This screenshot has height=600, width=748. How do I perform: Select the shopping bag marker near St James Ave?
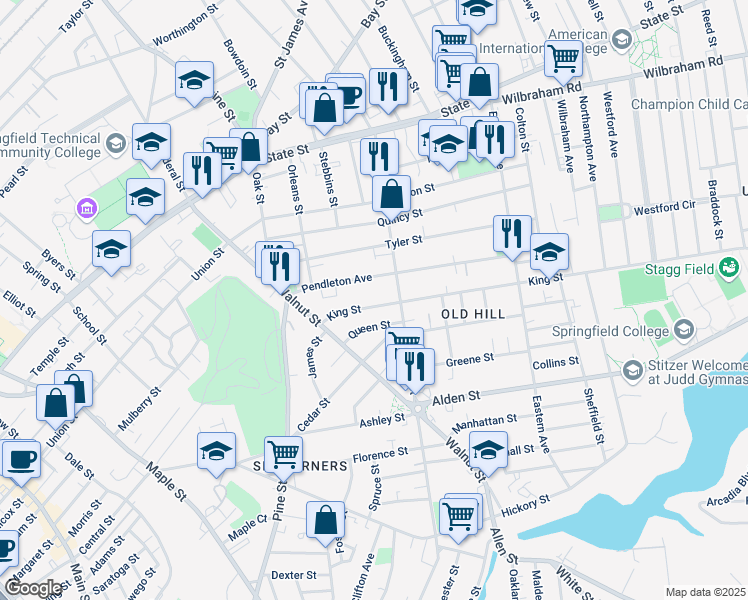click(324, 109)
